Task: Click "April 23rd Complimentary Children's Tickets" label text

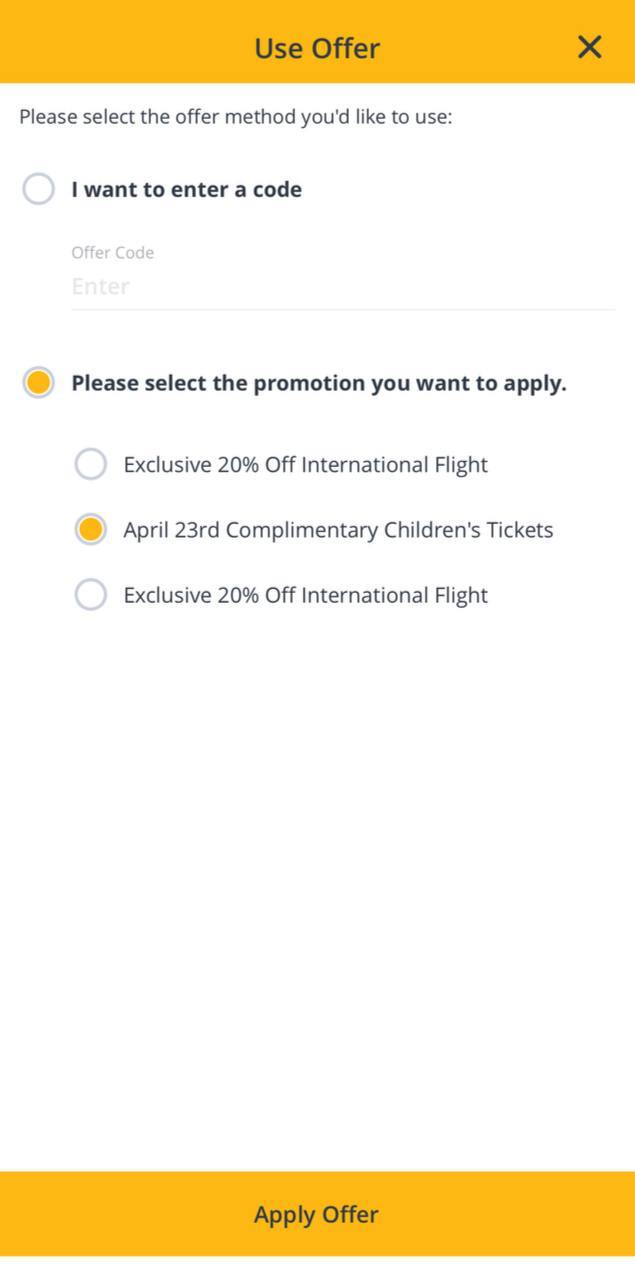Action: coord(338,530)
